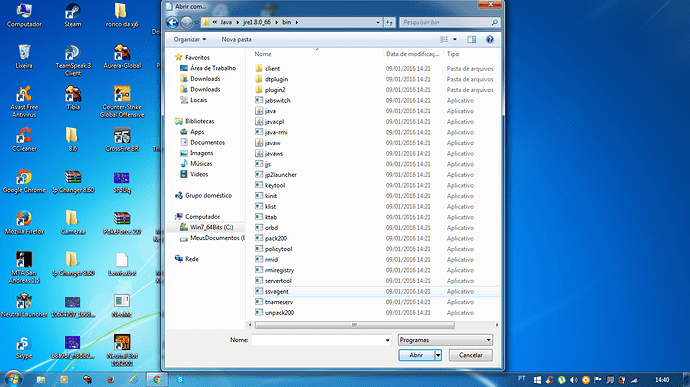Expand the change view options arrow
The image size is (690, 387).
point(455,39)
